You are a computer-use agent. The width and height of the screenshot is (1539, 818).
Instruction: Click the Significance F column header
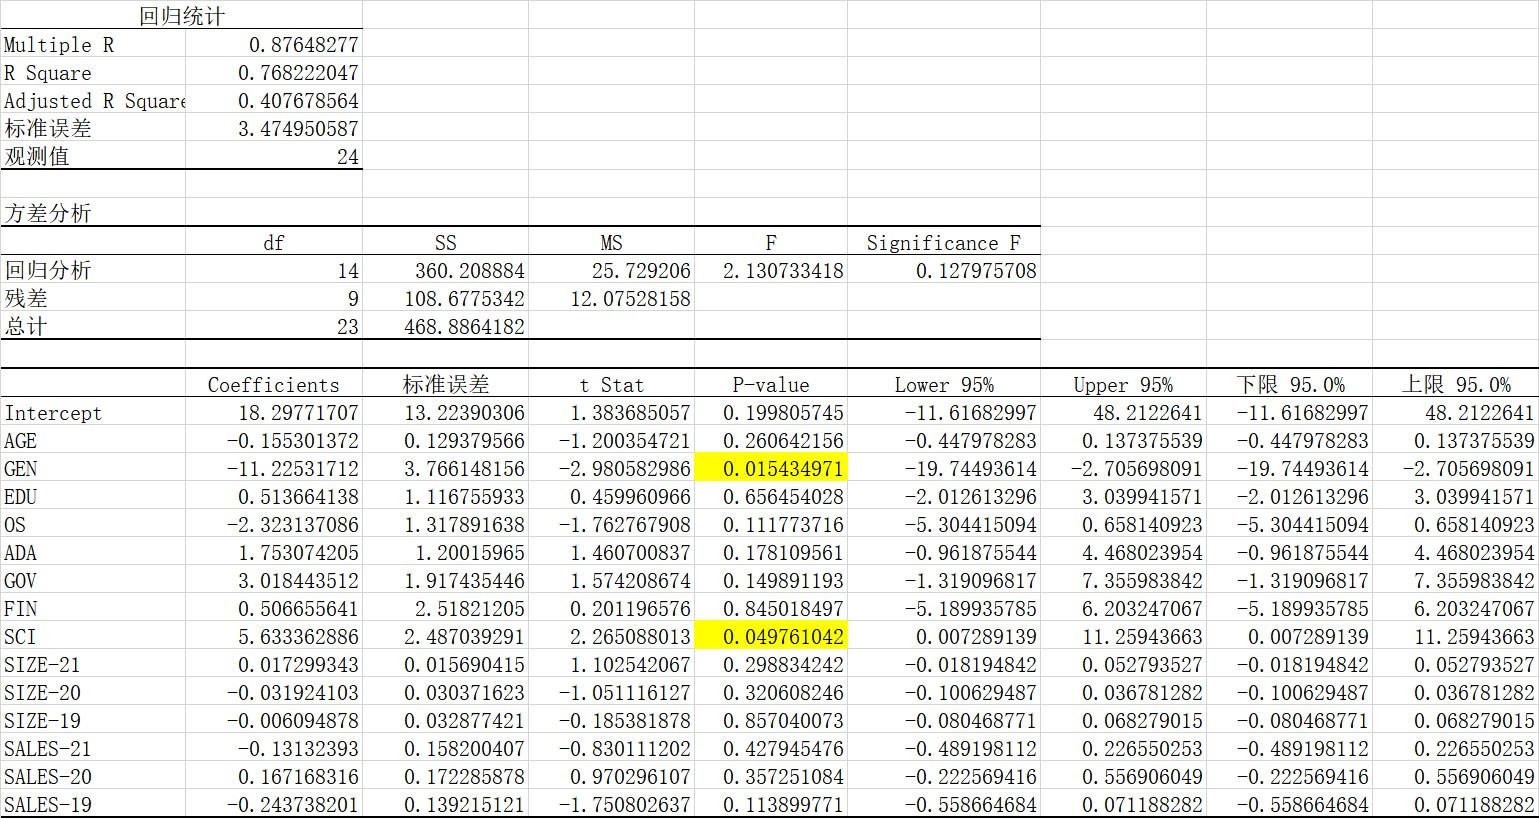coord(943,243)
